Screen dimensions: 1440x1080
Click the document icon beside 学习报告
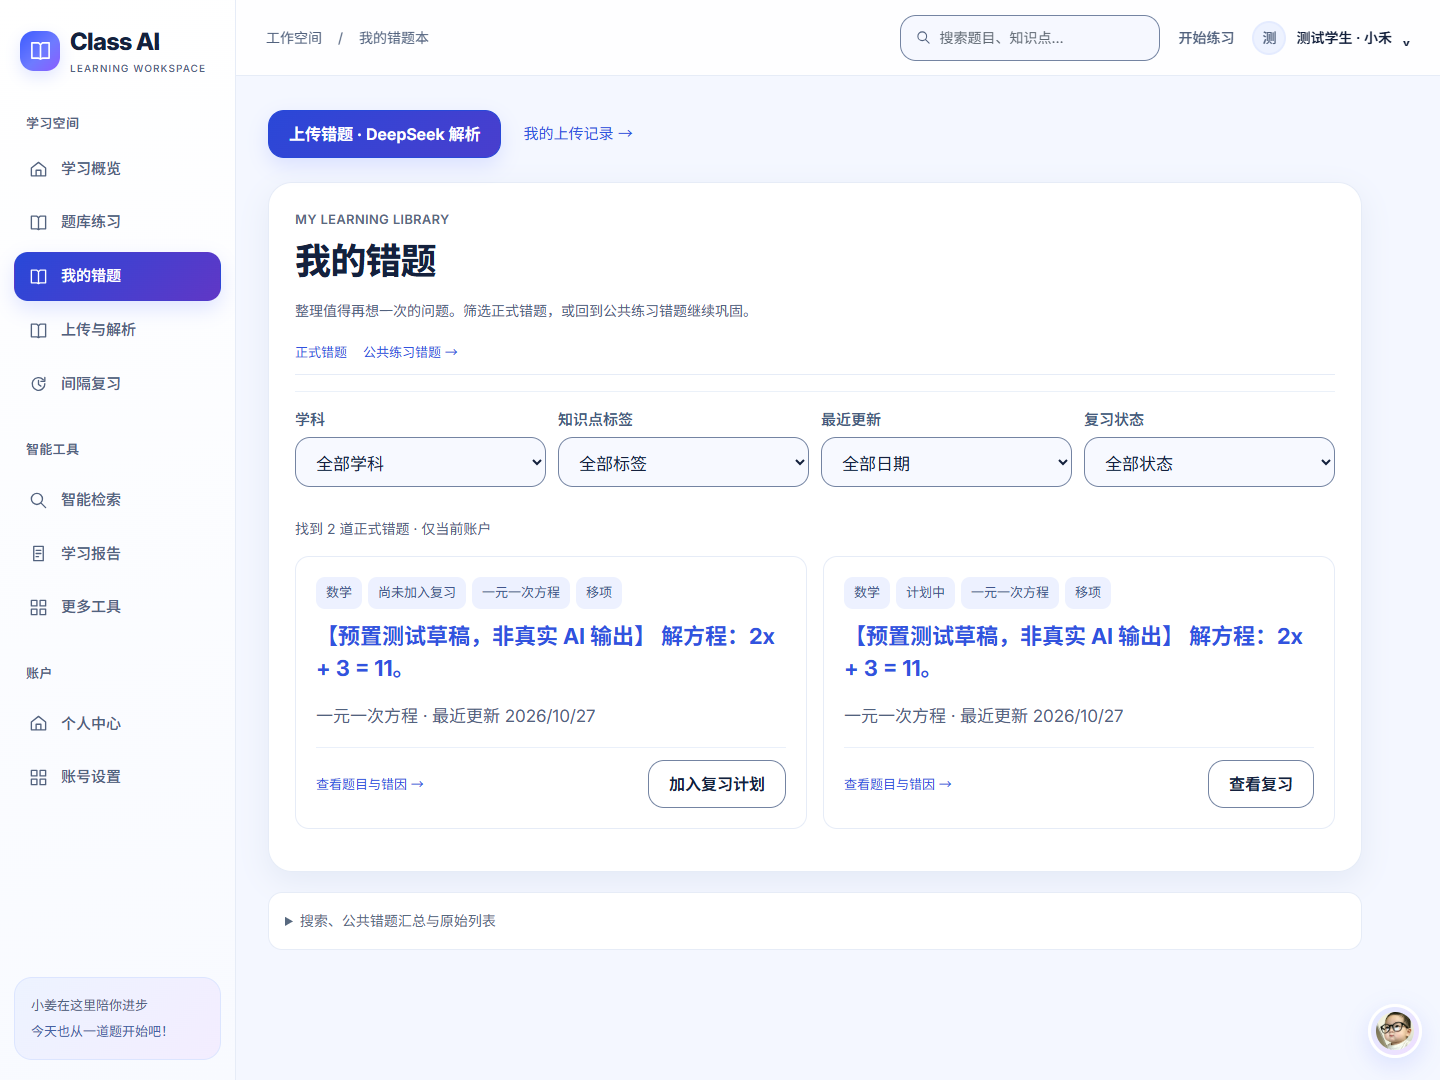[38, 553]
